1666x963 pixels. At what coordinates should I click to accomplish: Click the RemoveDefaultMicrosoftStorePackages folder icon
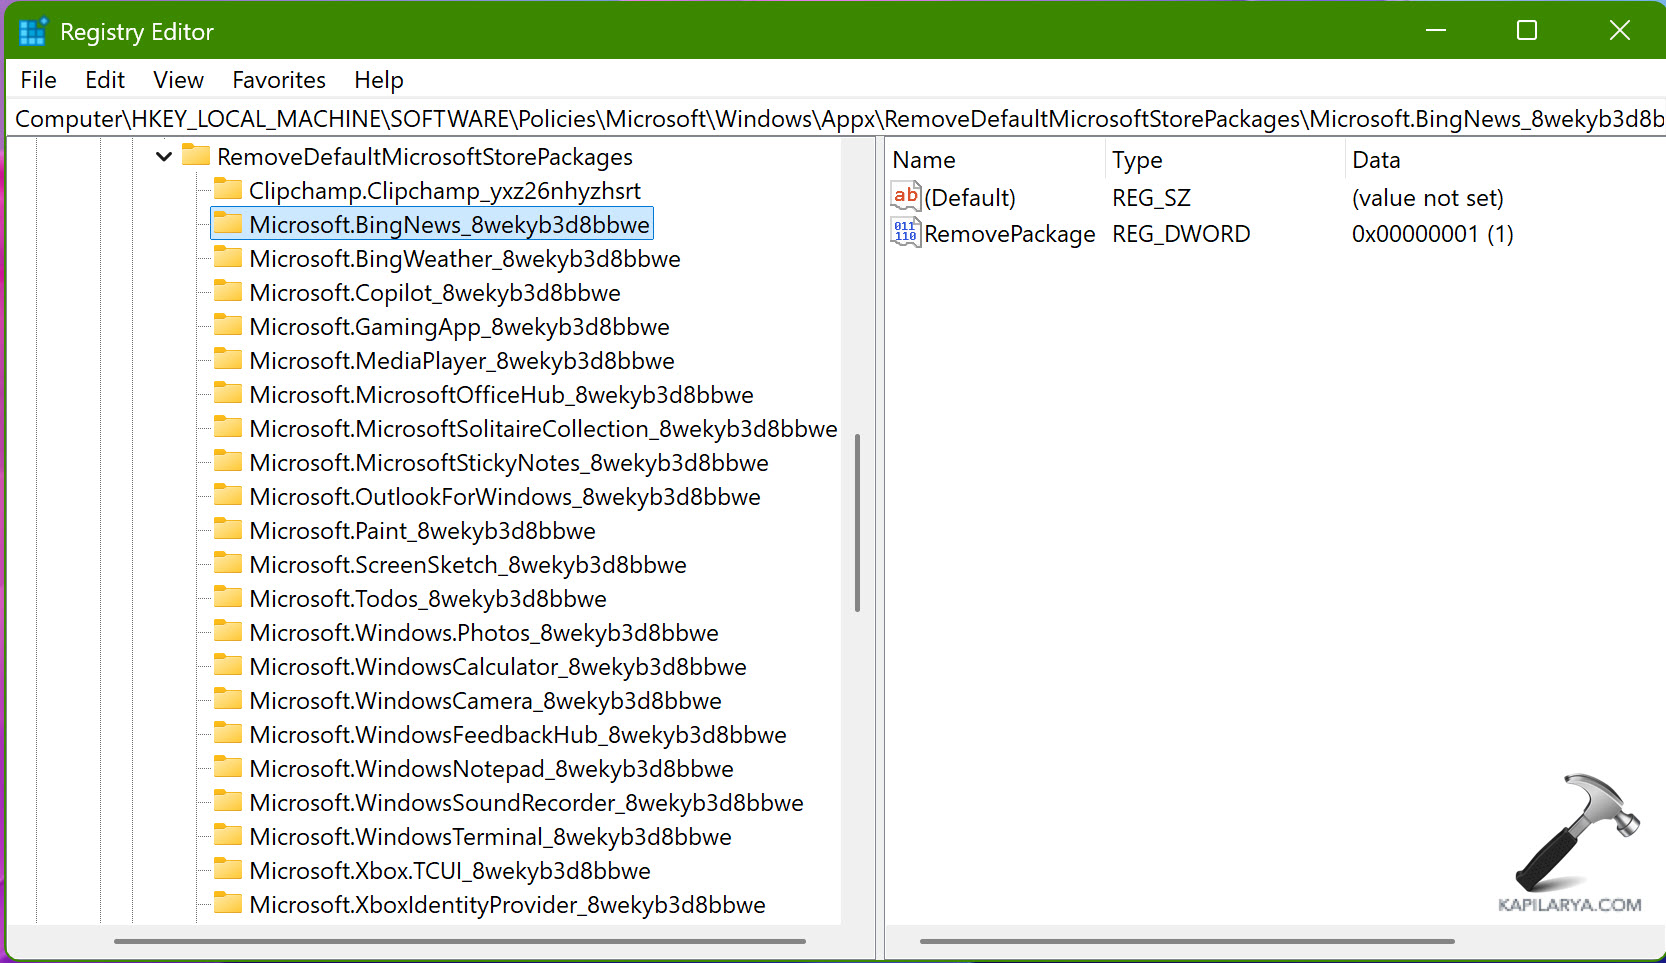(x=196, y=156)
